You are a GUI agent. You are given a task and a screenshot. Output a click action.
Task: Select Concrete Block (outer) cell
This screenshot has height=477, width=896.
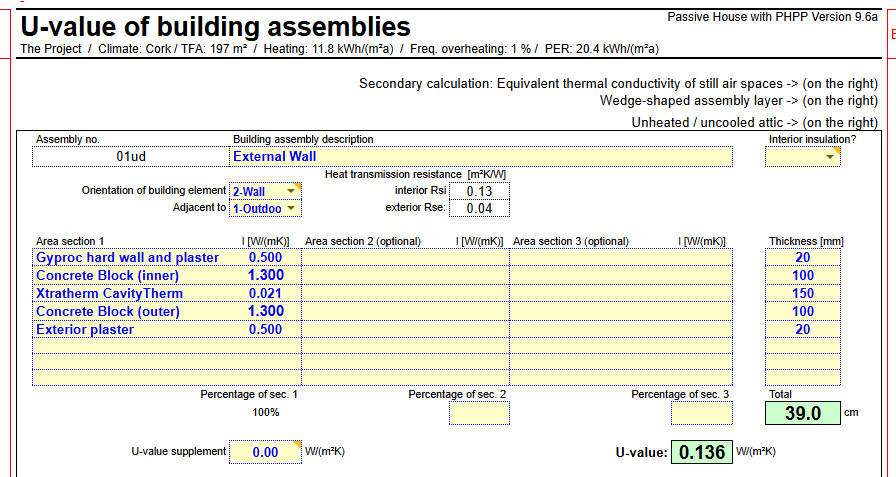coord(131,311)
